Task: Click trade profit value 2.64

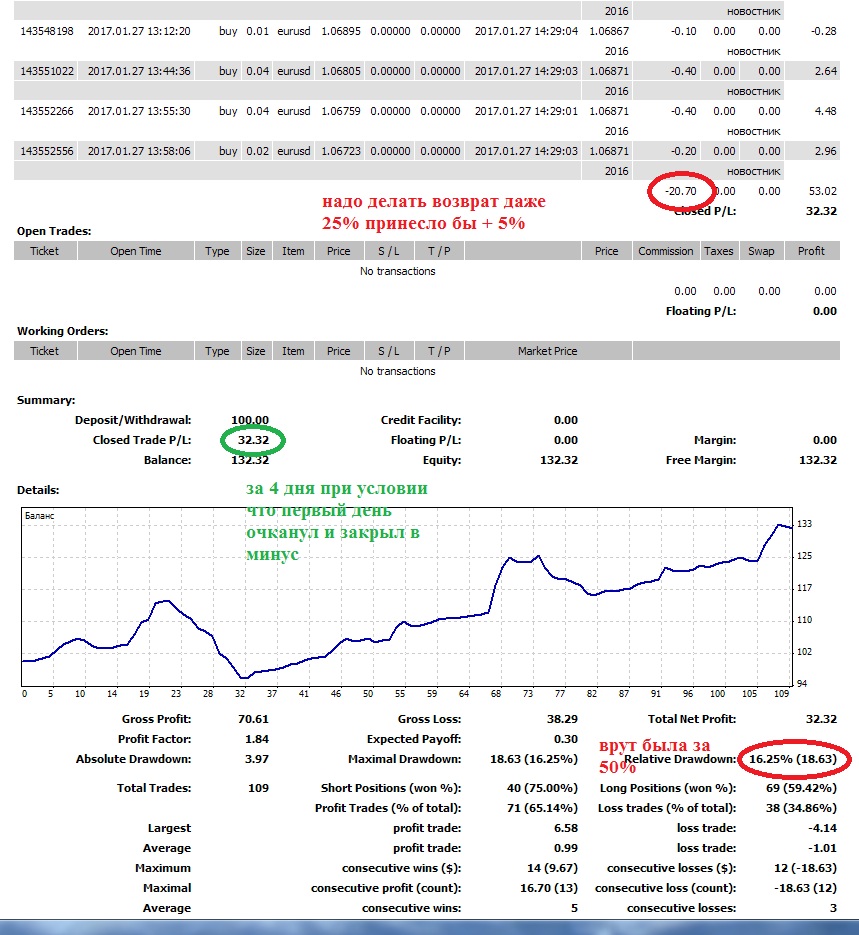Action: [826, 71]
